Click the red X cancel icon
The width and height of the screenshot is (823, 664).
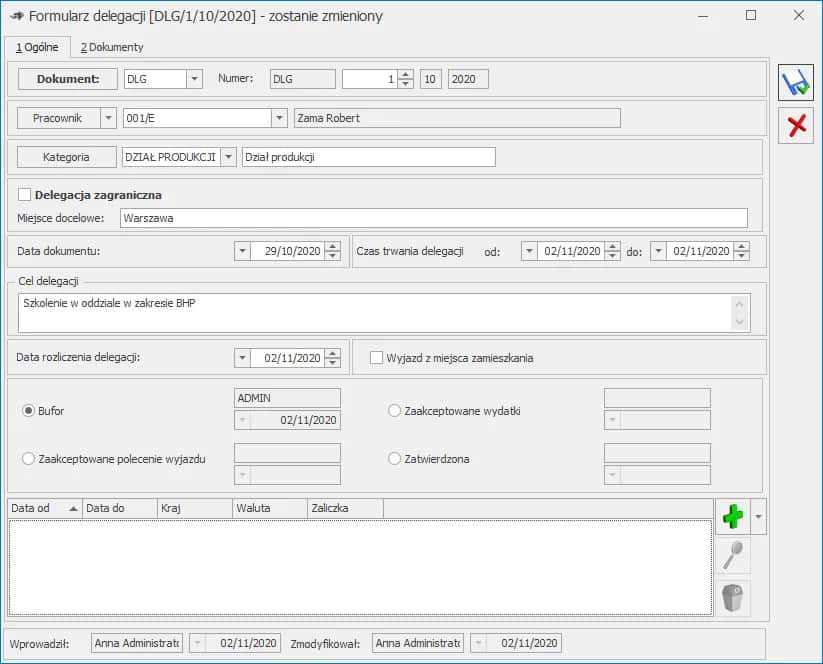[x=796, y=126]
